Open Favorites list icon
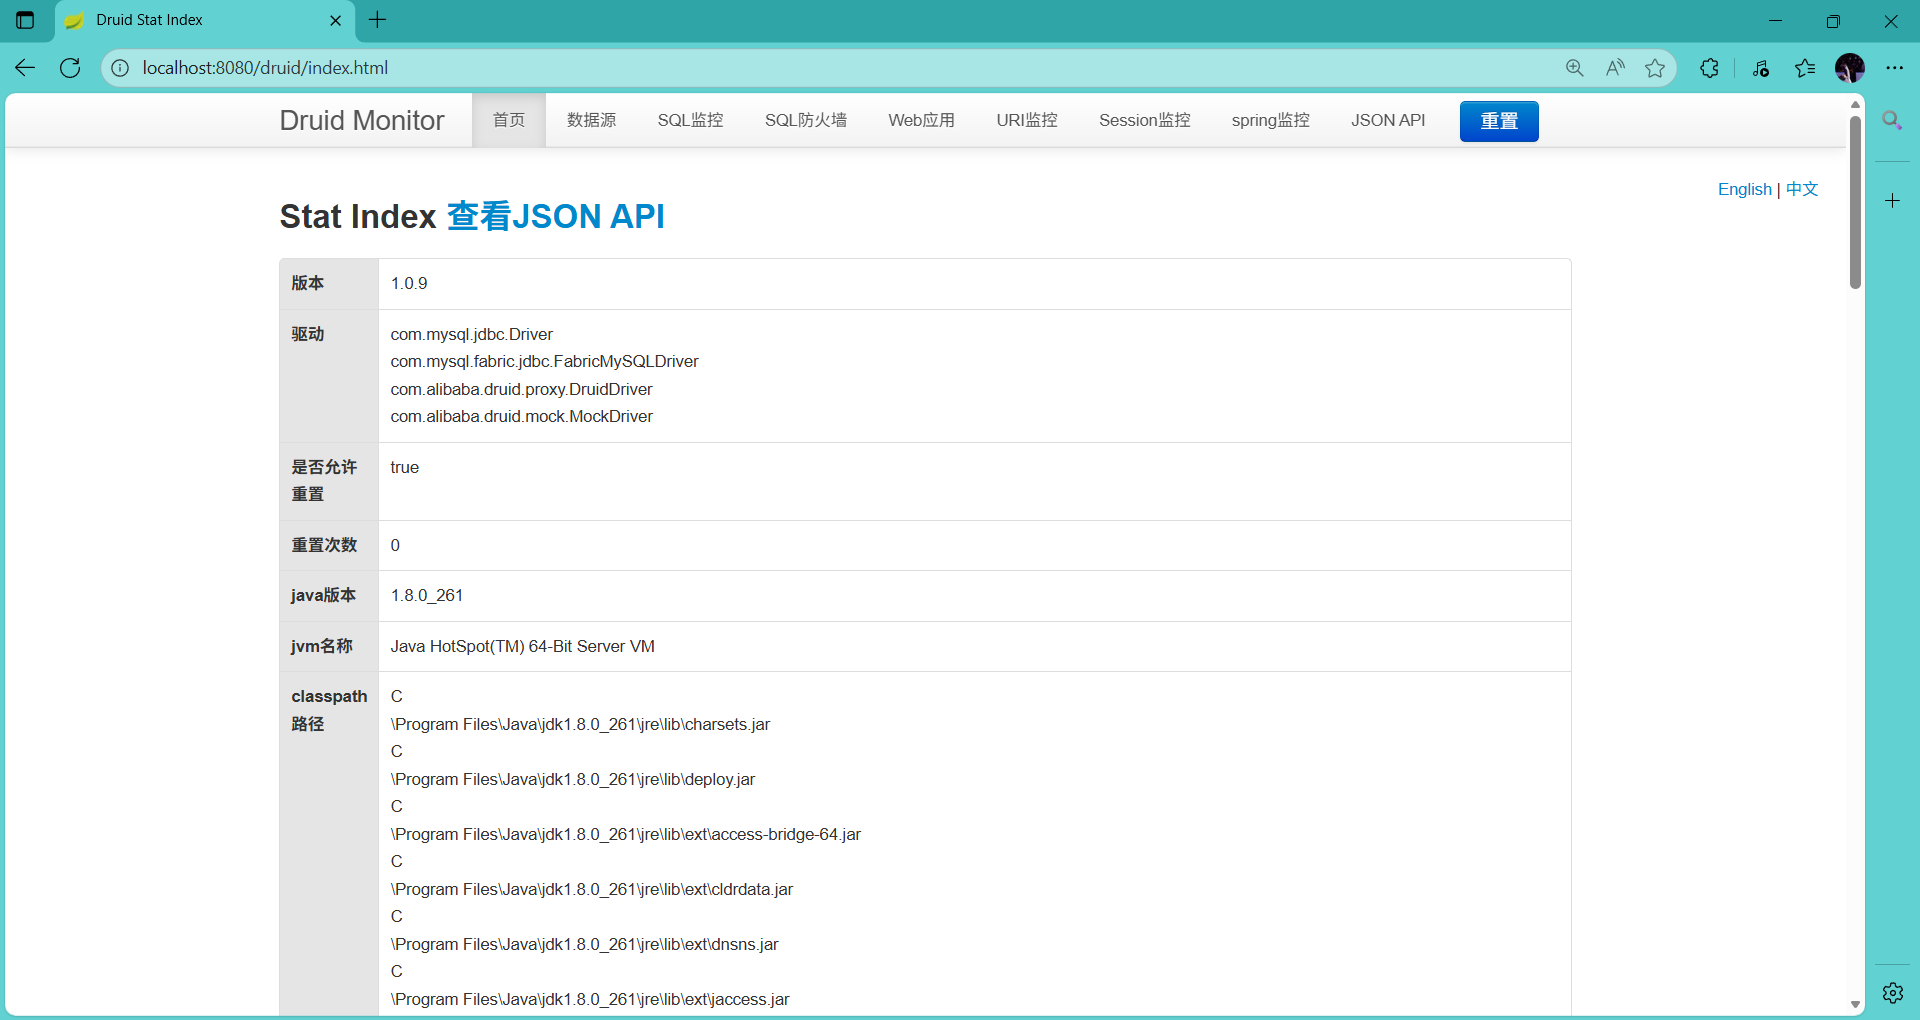This screenshot has height=1020, width=1920. tap(1805, 68)
